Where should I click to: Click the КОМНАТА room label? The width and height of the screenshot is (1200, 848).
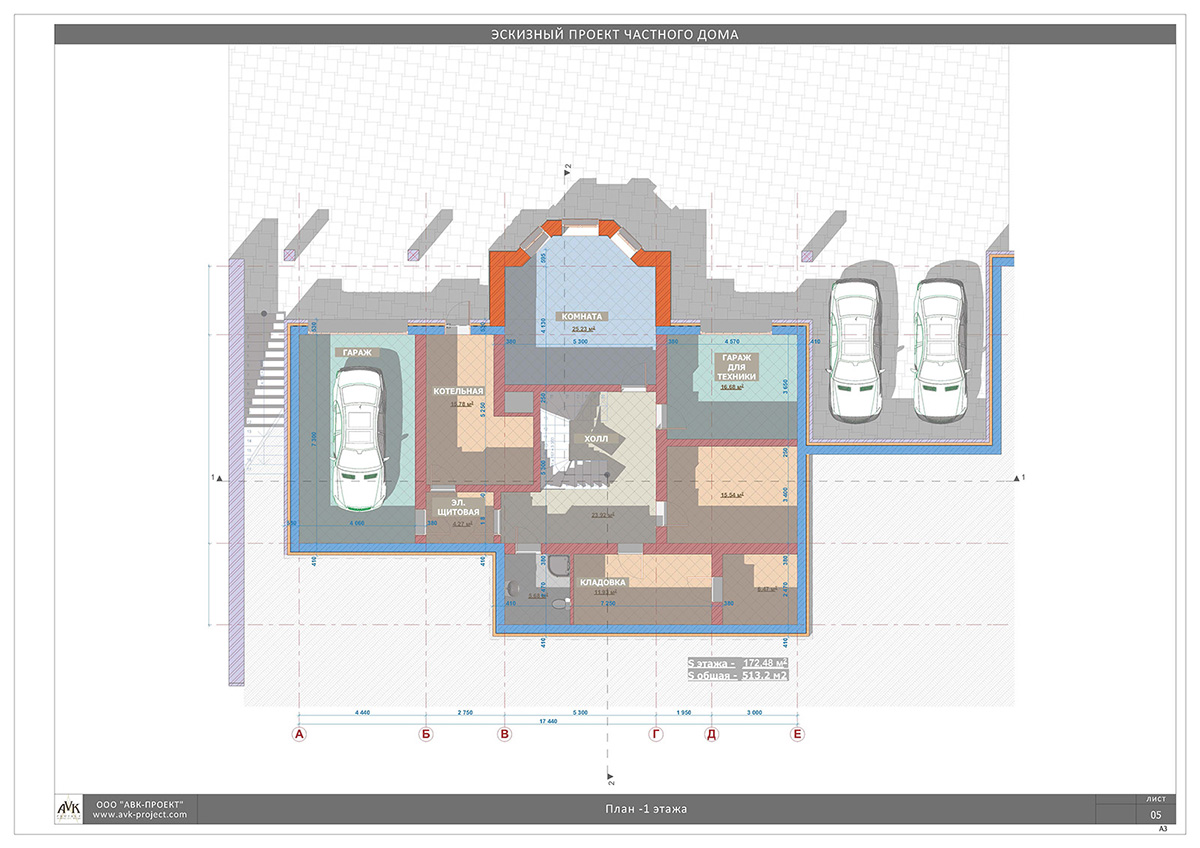tap(581, 316)
